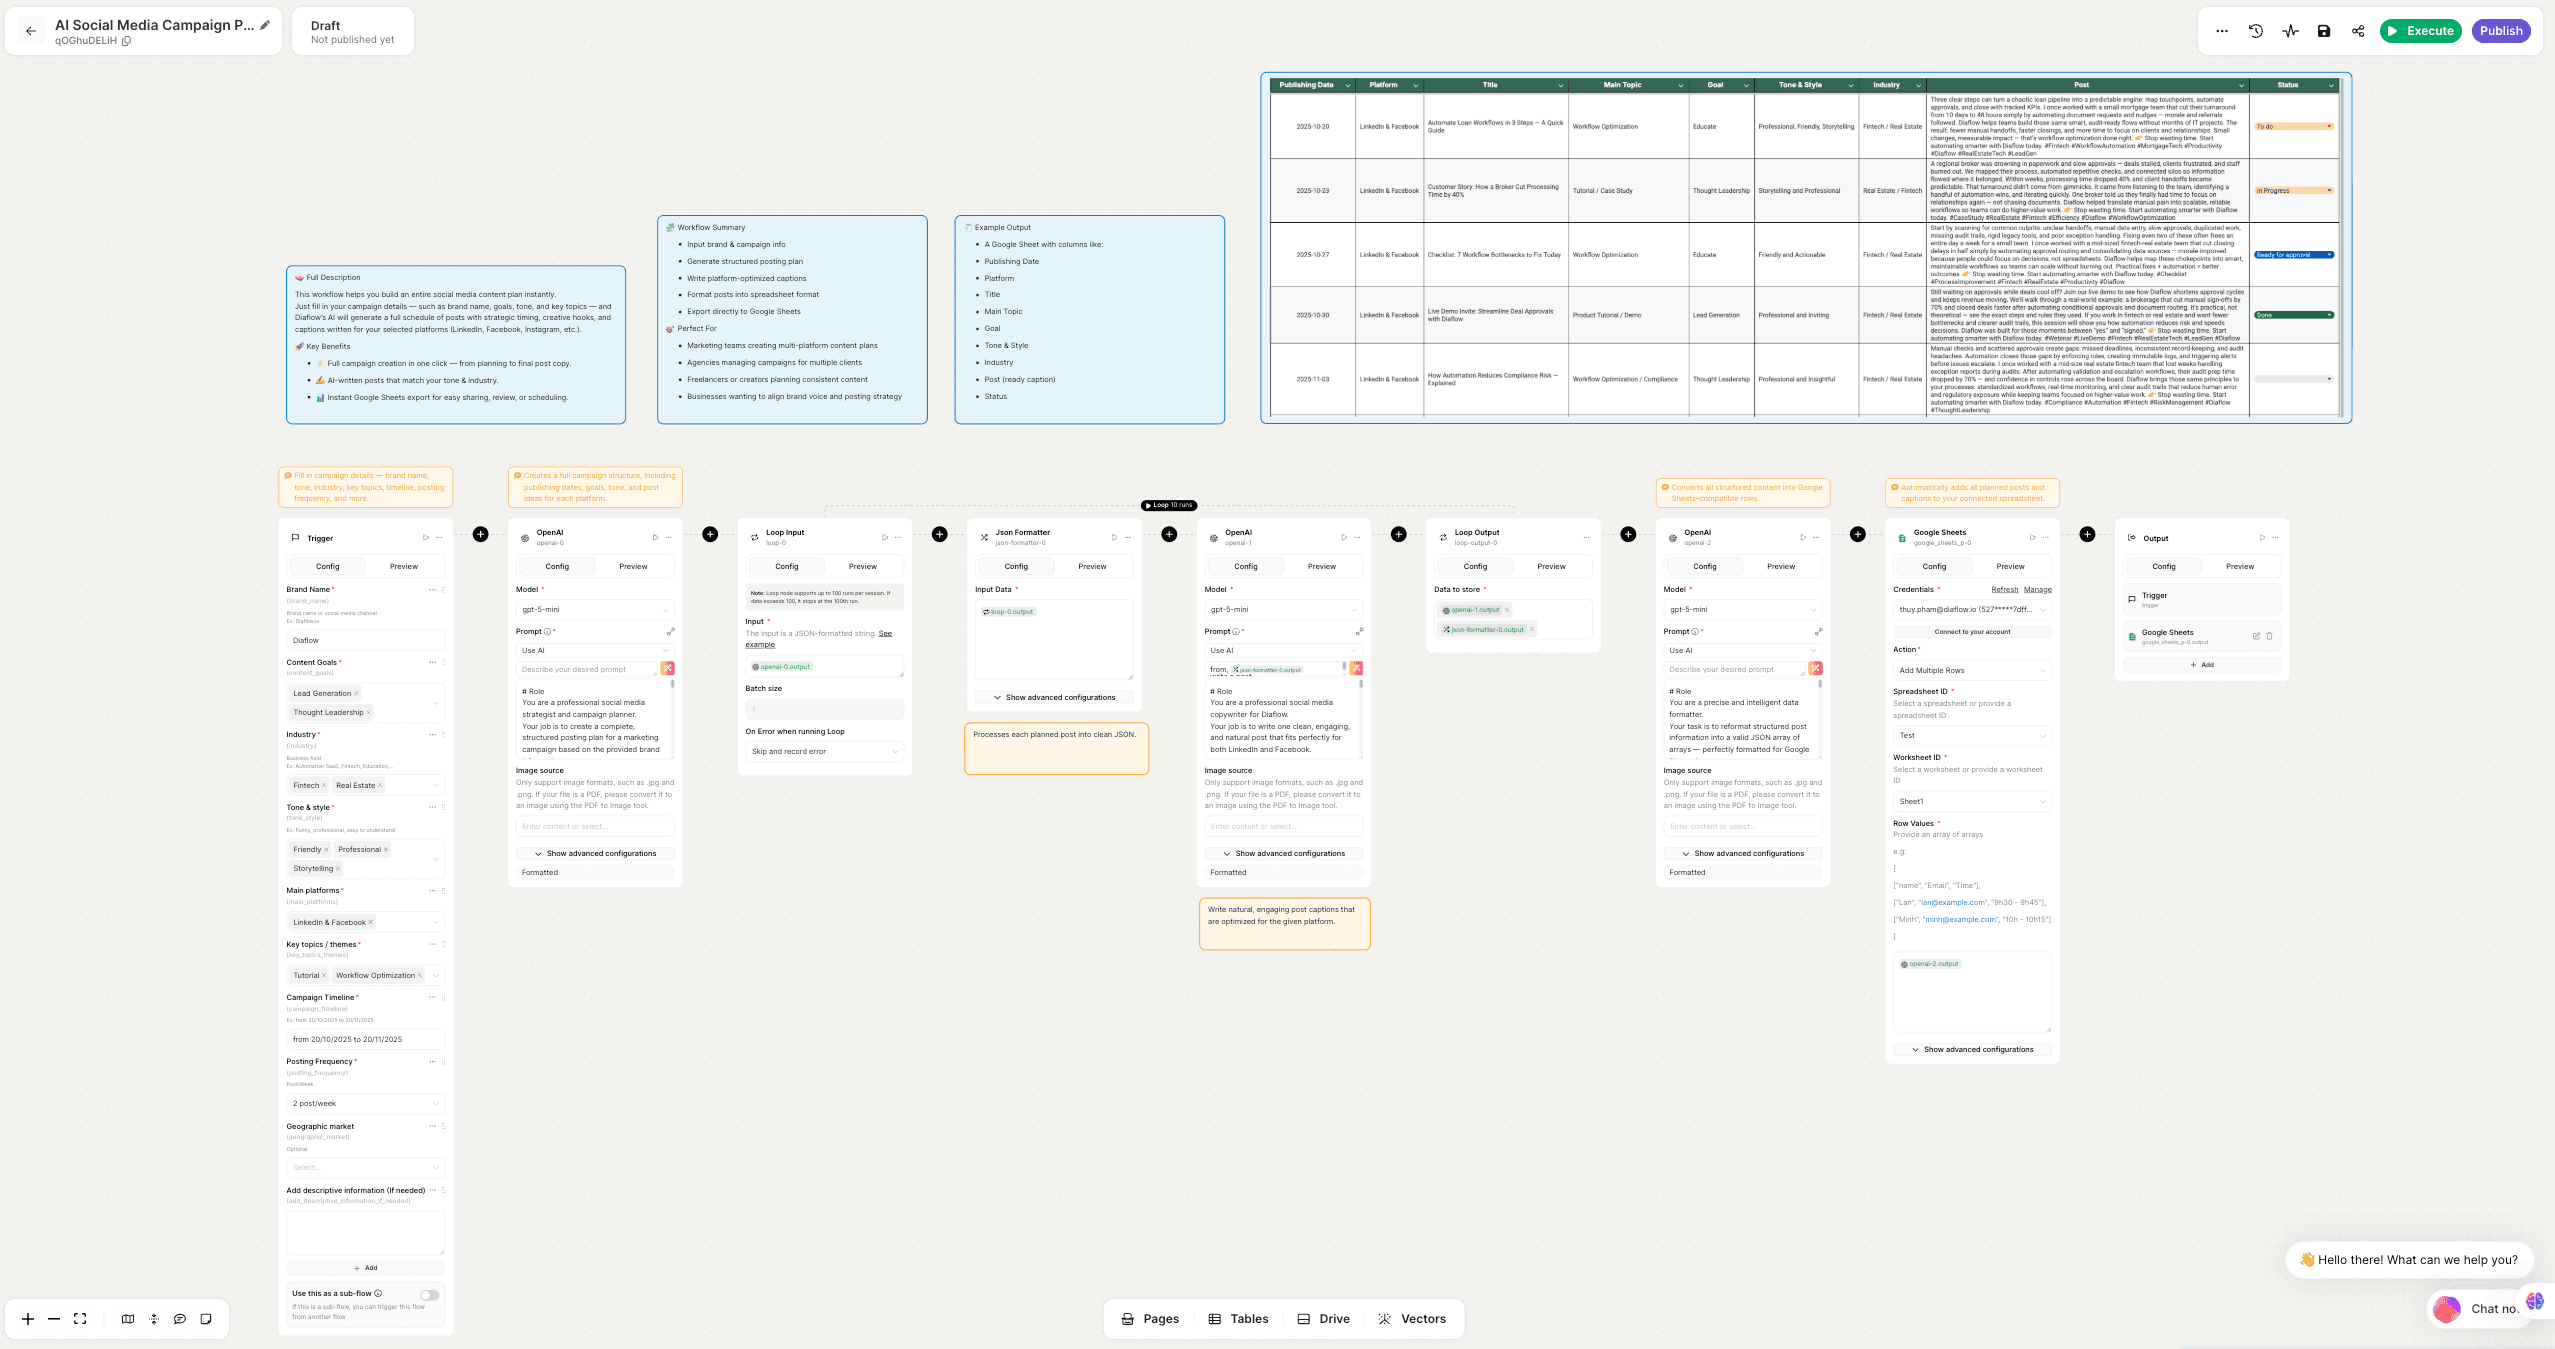Click the 'Refresh' link next to Credentials
Image resolution: width=2555 pixels, height=1349 pixels.
click(x=2004, y=589)
